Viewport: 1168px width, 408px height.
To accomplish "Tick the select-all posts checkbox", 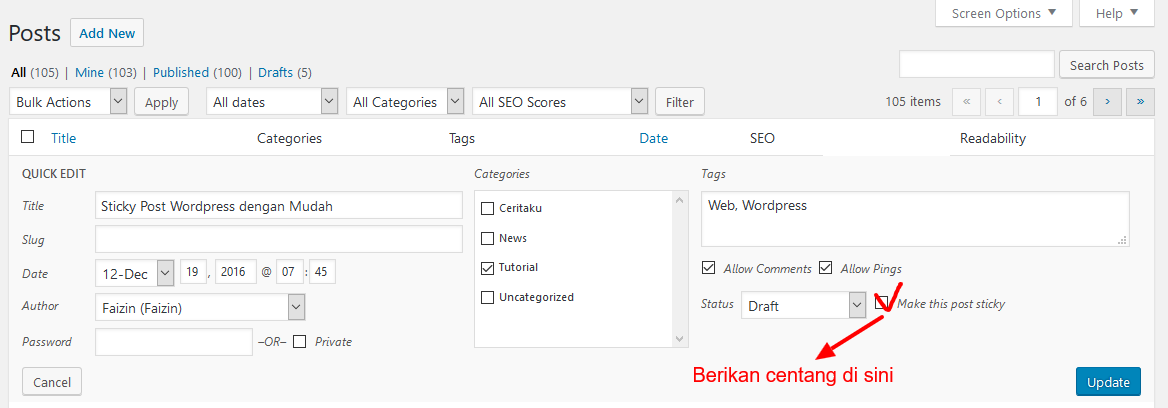I will [x=28, y=137].
